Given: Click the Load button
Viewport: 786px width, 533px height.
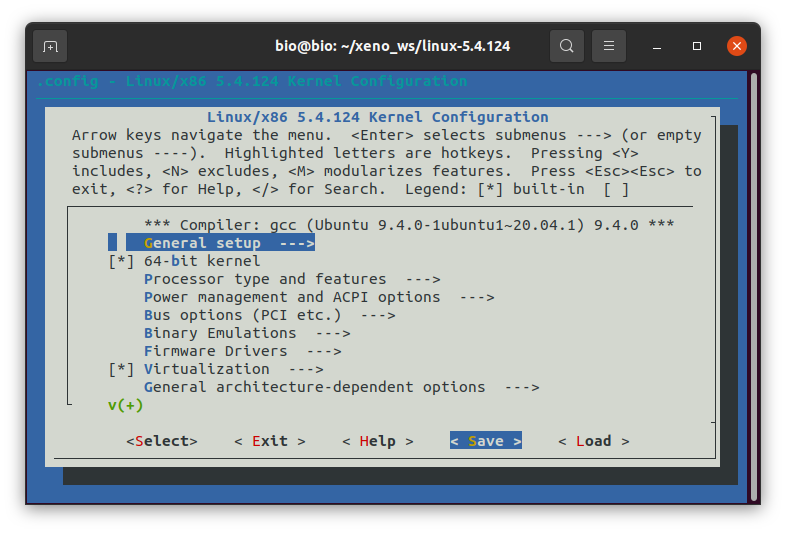Looking at the screenshot, I should 594,441.
